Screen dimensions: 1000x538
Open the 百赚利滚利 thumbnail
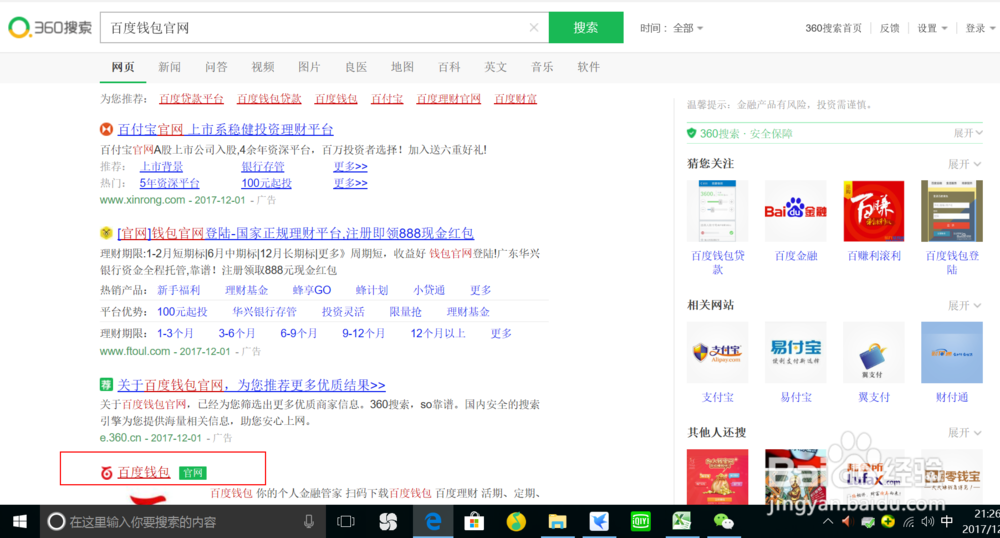[x=874, y=211]
